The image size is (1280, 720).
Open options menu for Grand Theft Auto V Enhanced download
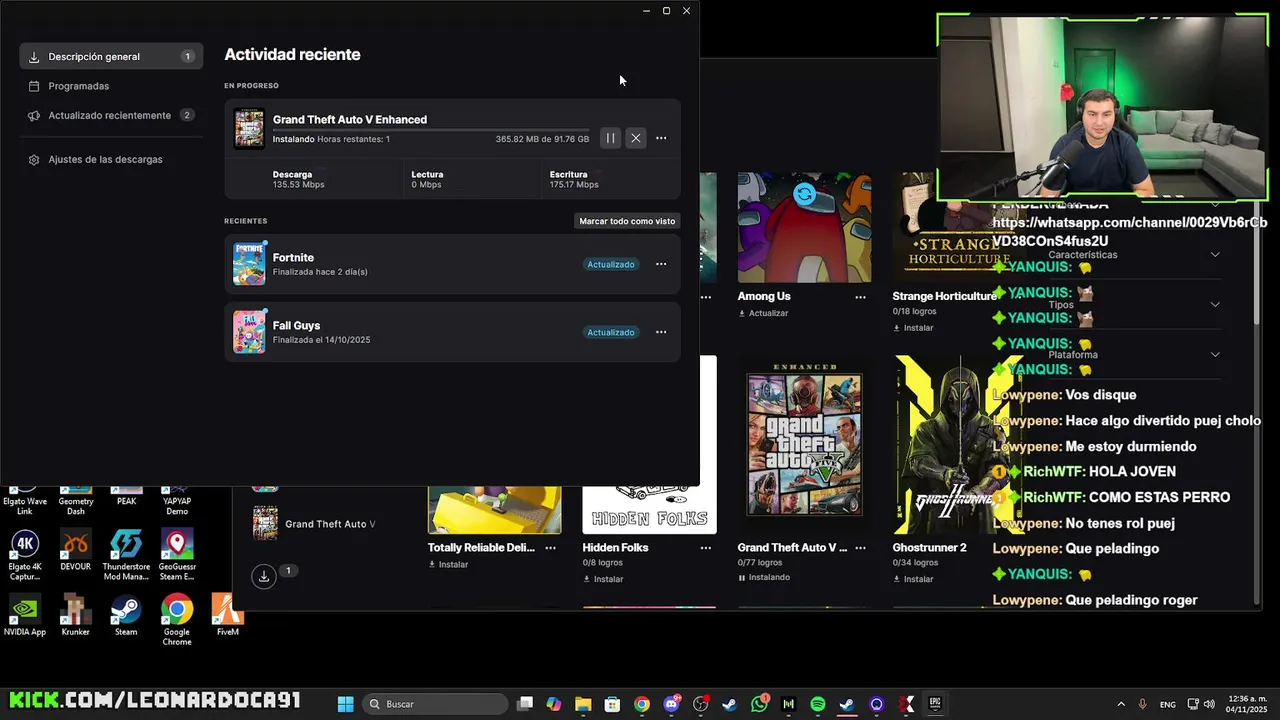[x=661, y=138]
